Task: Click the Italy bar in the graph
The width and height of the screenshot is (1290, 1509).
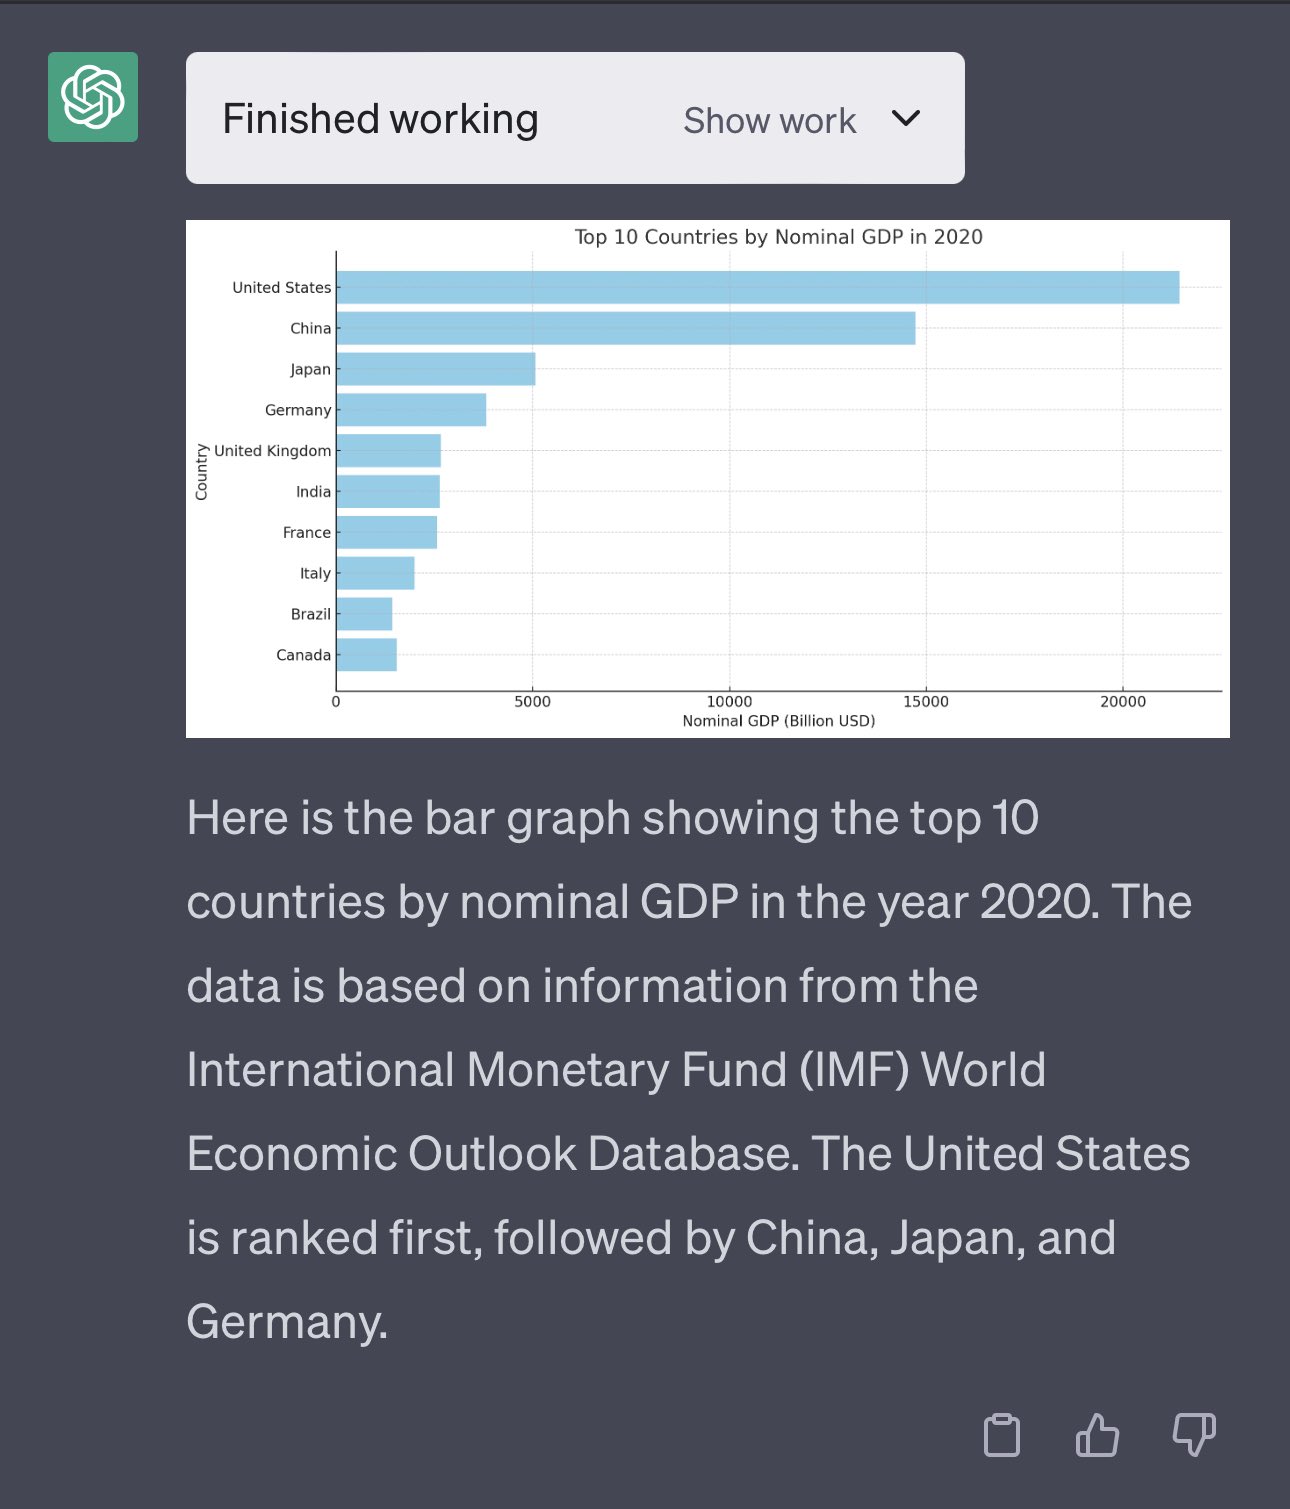Action: tap(375, 574)
